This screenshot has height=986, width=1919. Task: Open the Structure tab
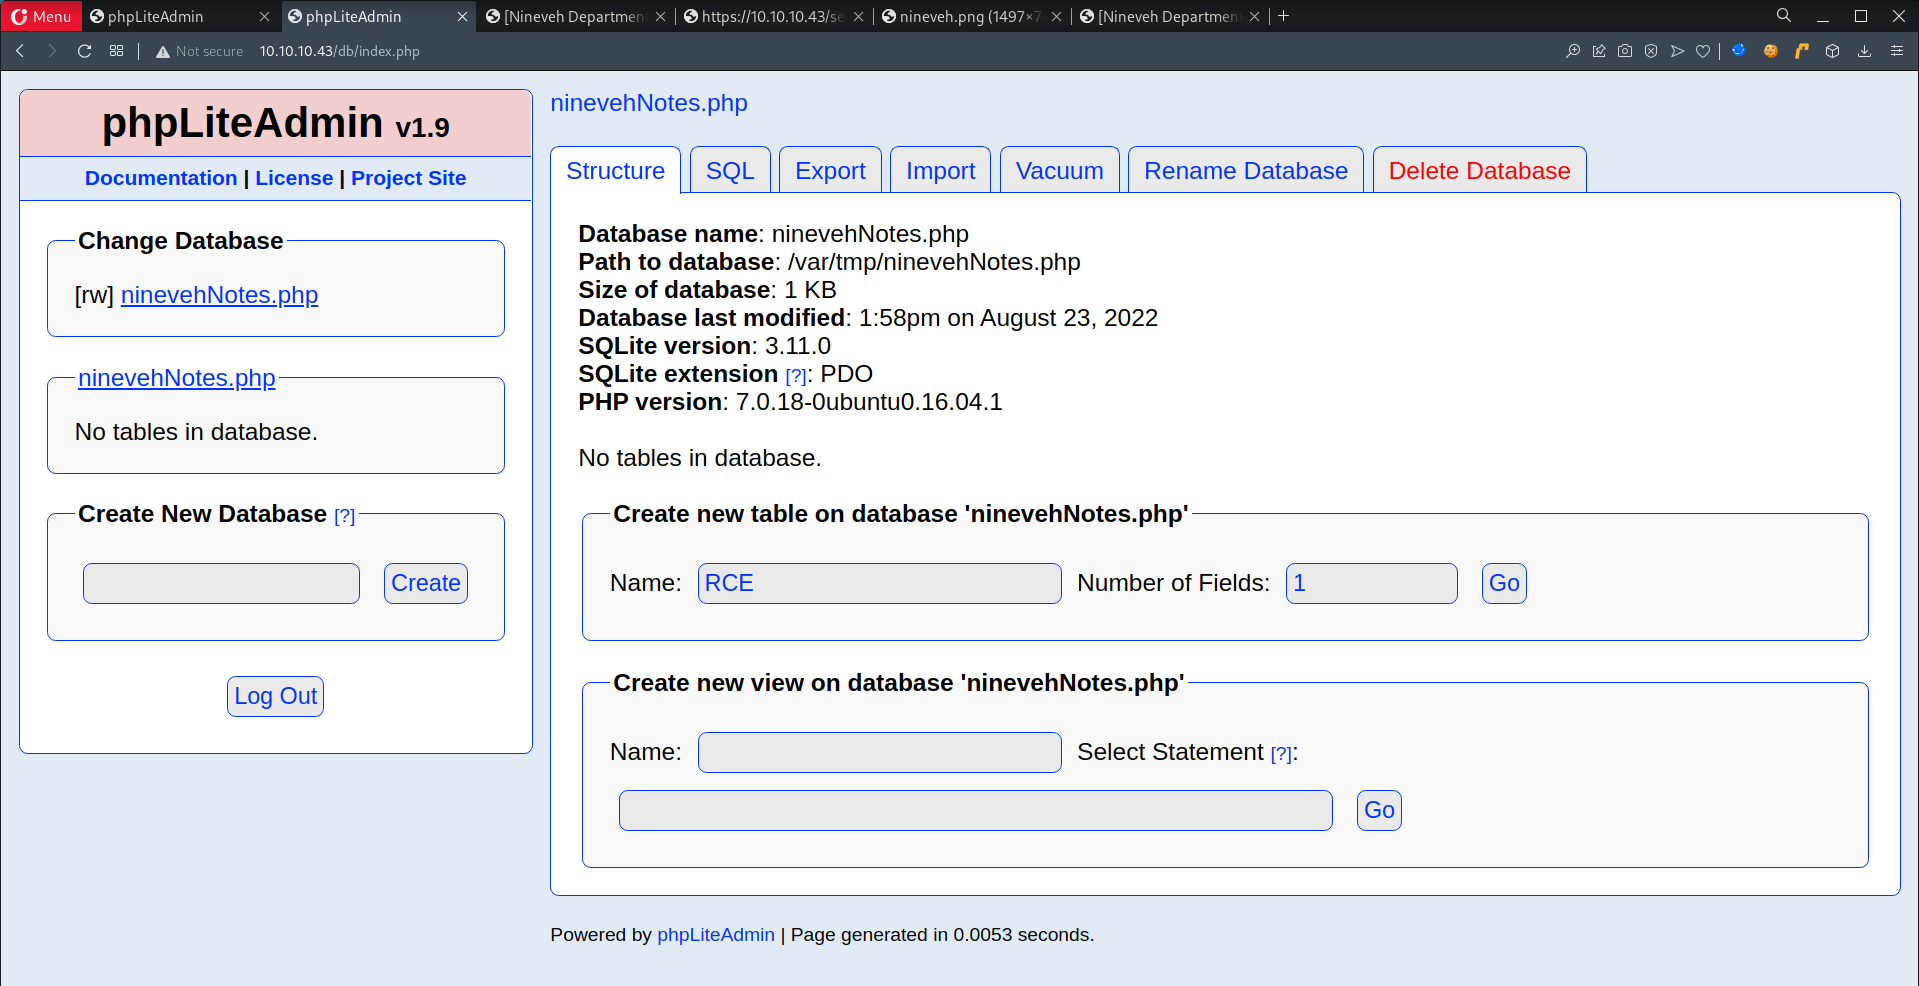coord(615,170)
